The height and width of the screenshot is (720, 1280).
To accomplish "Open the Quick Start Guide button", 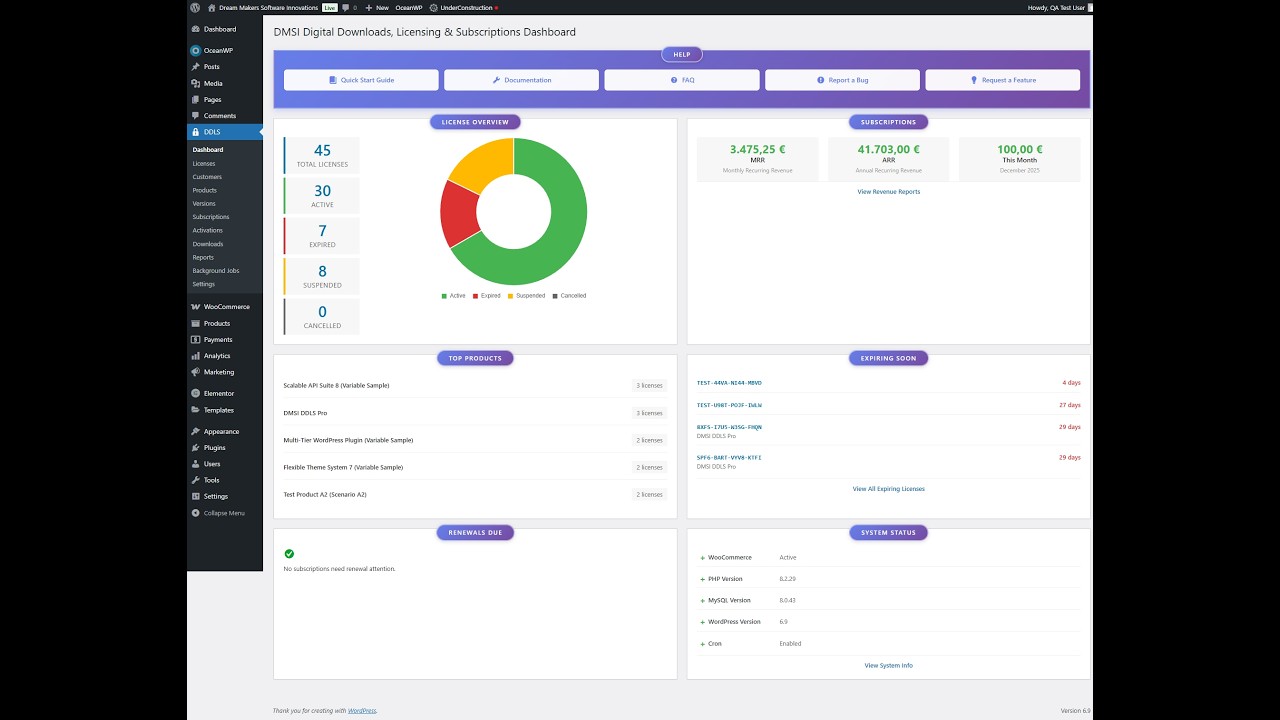I will pyautogui.click(x=361, y=80).
